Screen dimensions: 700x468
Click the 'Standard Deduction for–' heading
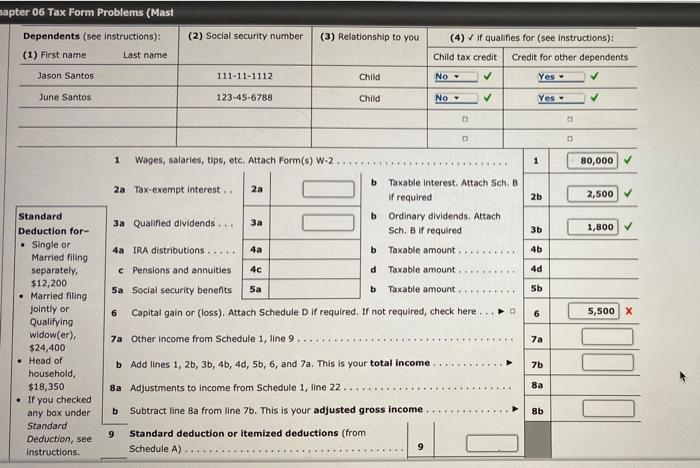click(x=54, y=224)
